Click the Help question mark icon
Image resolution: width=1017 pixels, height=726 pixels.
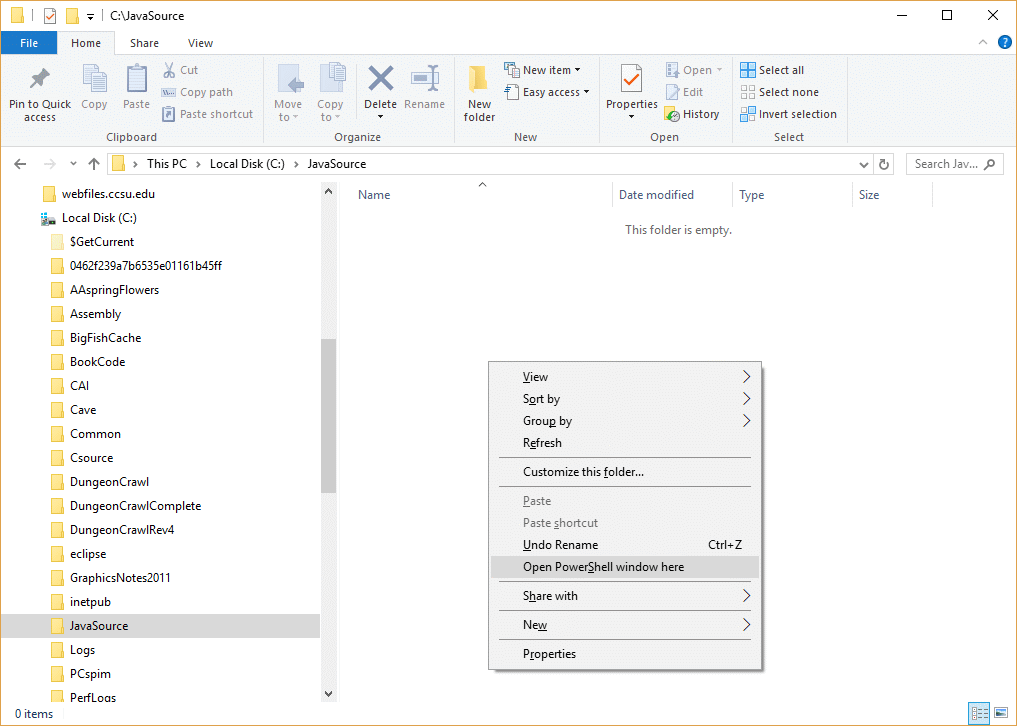pos(1004,43)
